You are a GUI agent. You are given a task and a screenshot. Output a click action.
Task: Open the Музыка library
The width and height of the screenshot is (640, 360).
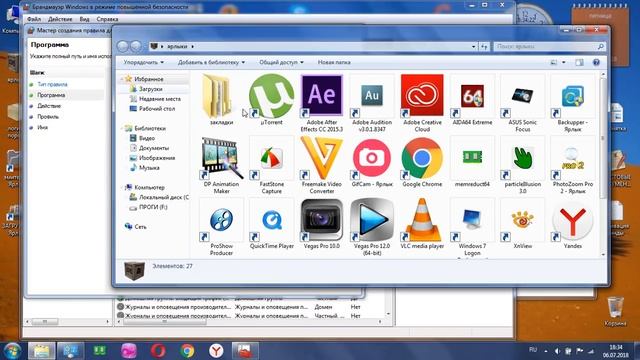(149, 167)
